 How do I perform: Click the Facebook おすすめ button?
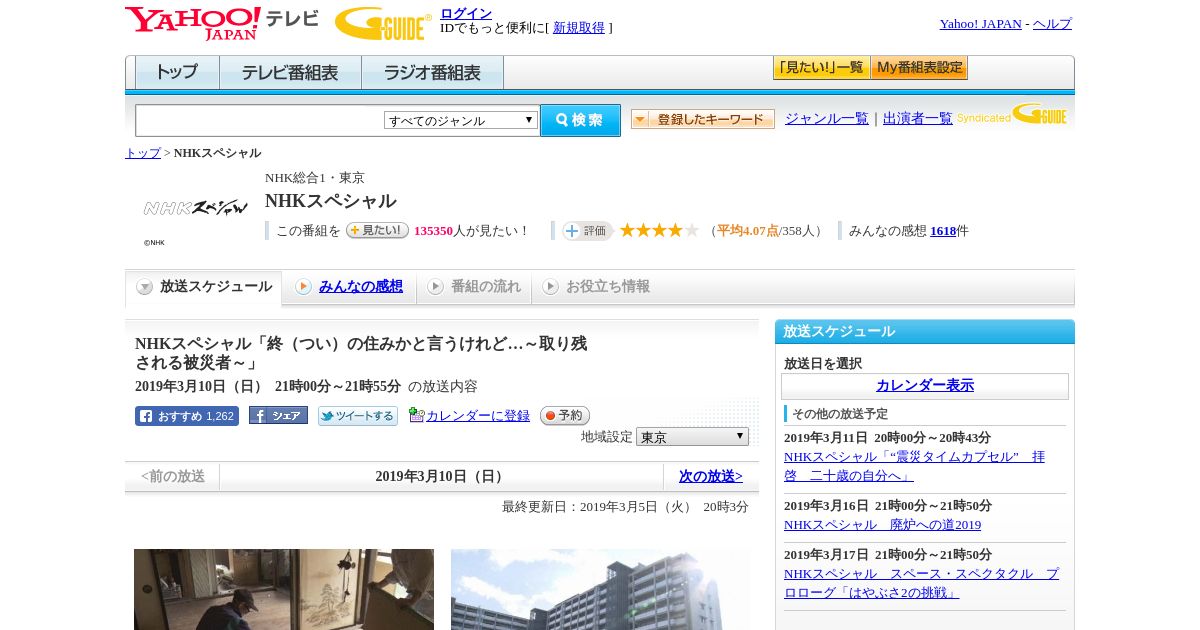[187, 416]
